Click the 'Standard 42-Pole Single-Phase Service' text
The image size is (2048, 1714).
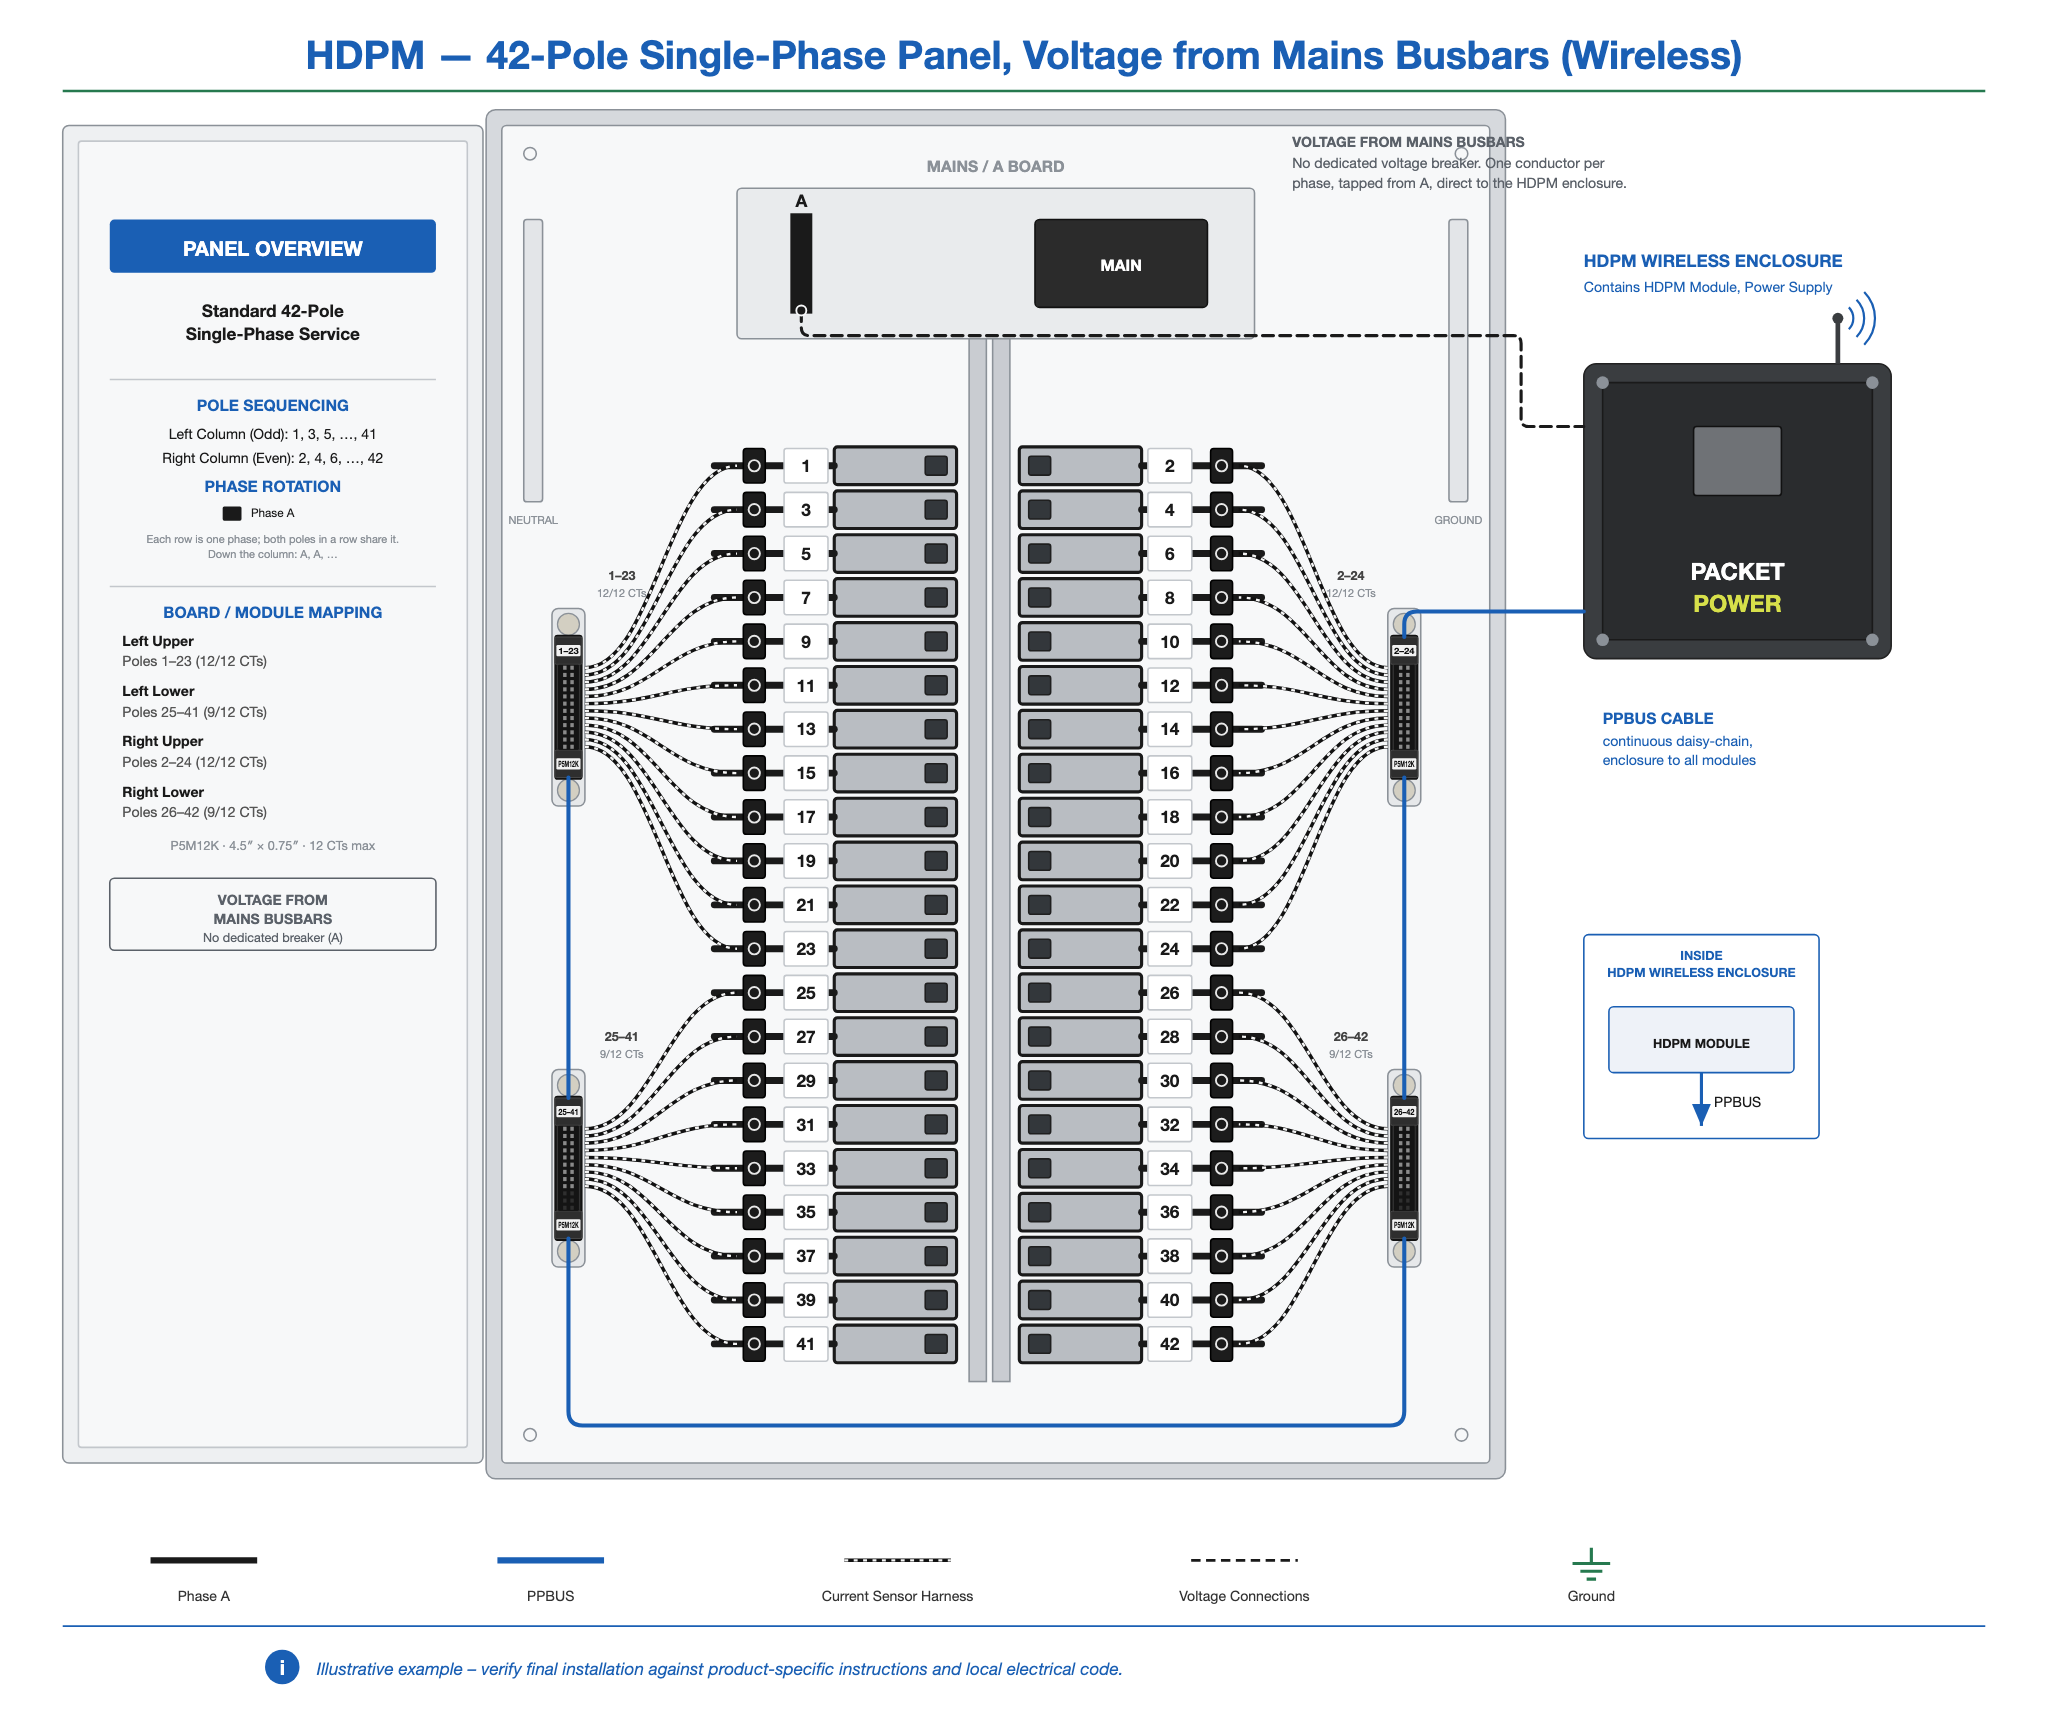(272, 322)
